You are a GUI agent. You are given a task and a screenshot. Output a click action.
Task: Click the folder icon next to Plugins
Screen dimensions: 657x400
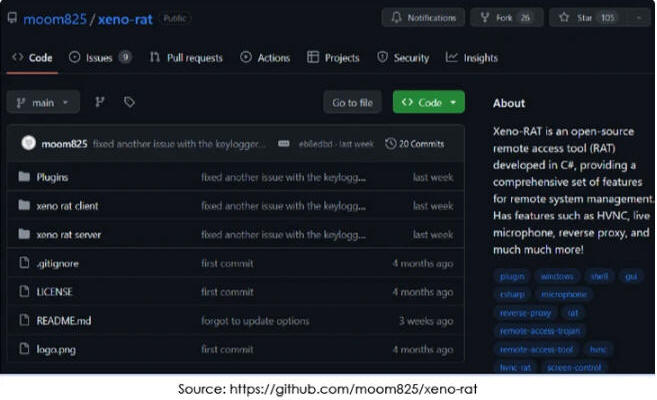coord(24,177)
